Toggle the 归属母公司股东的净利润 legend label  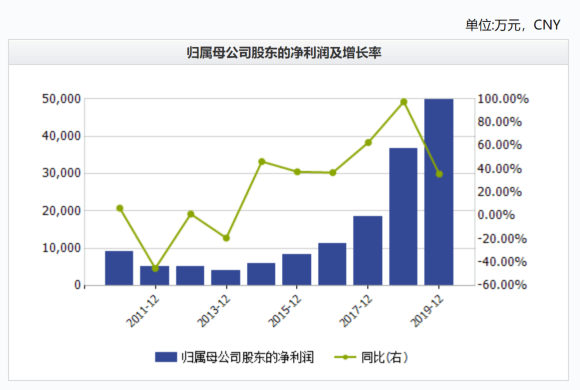[x=247, y=357]
